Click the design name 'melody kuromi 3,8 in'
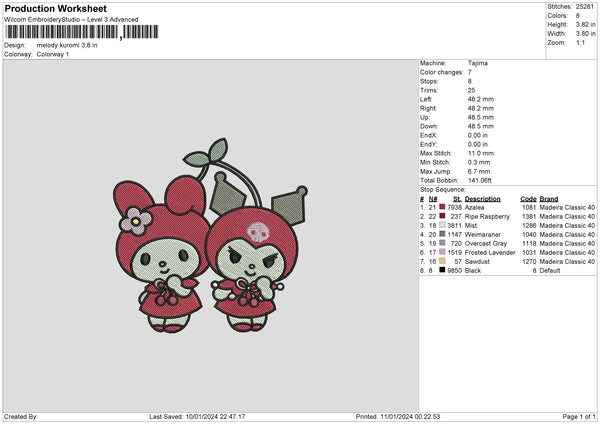600x424 pixels. (x=67, y=45)
